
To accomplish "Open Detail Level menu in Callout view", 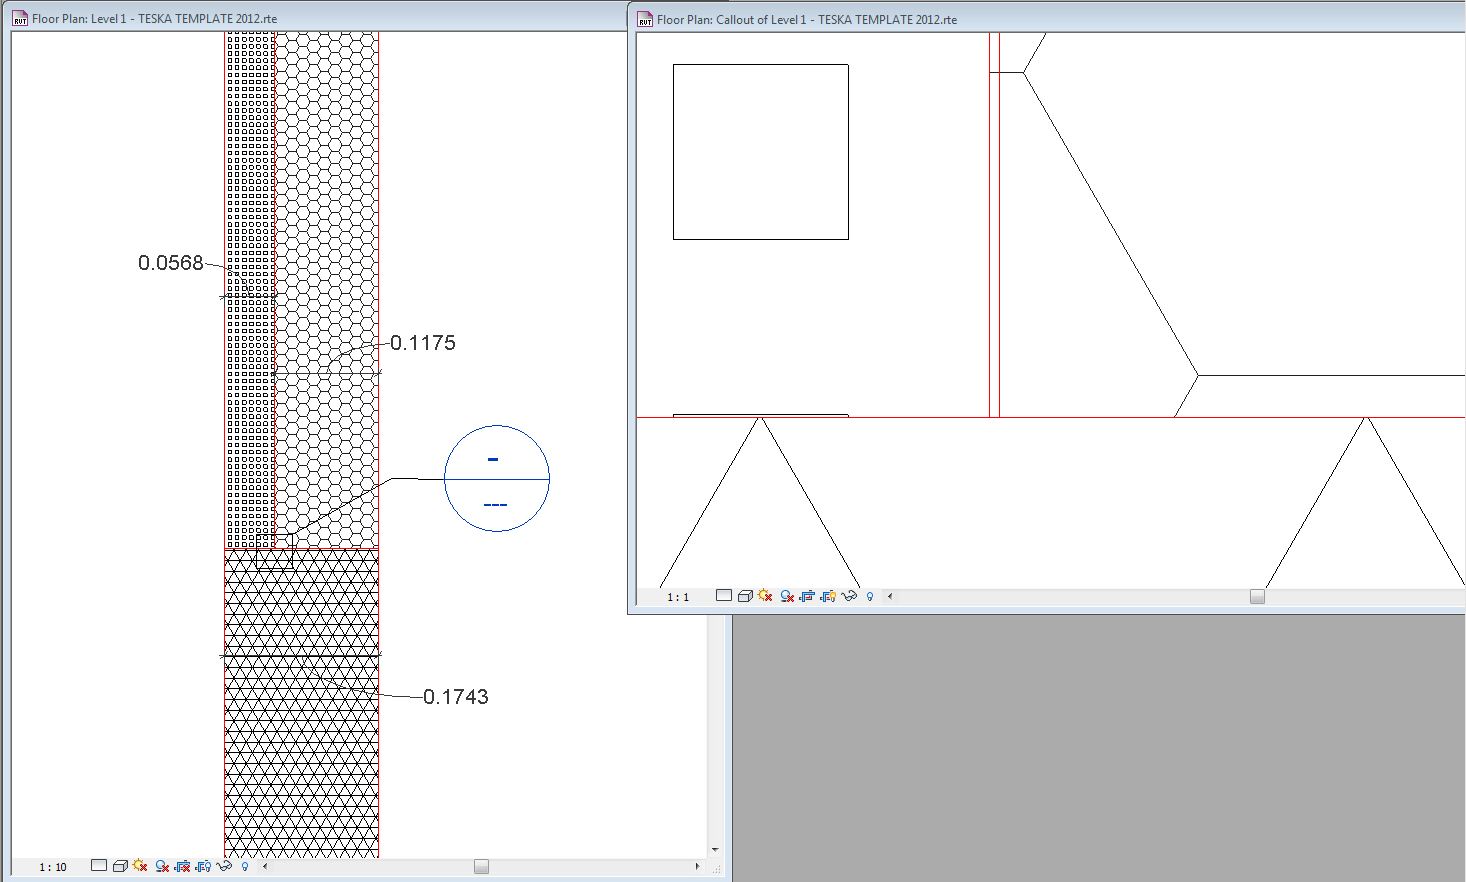I will 724,596.
